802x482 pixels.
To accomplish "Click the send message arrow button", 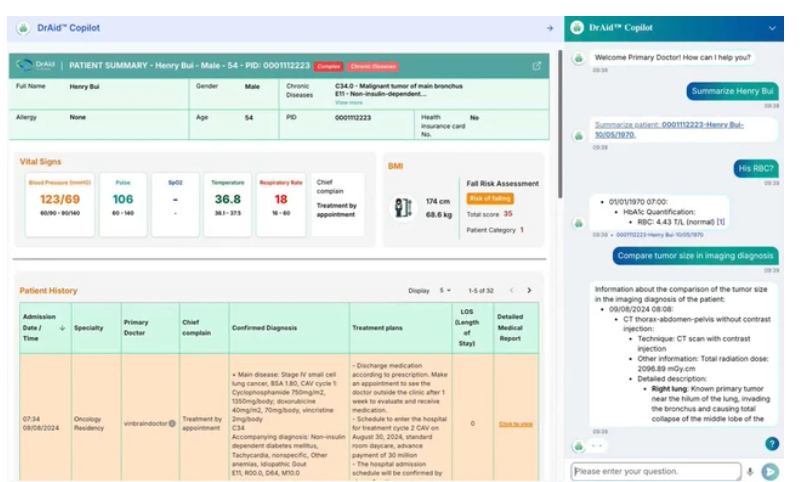I will pyautogui.click(x=770, y=471).
